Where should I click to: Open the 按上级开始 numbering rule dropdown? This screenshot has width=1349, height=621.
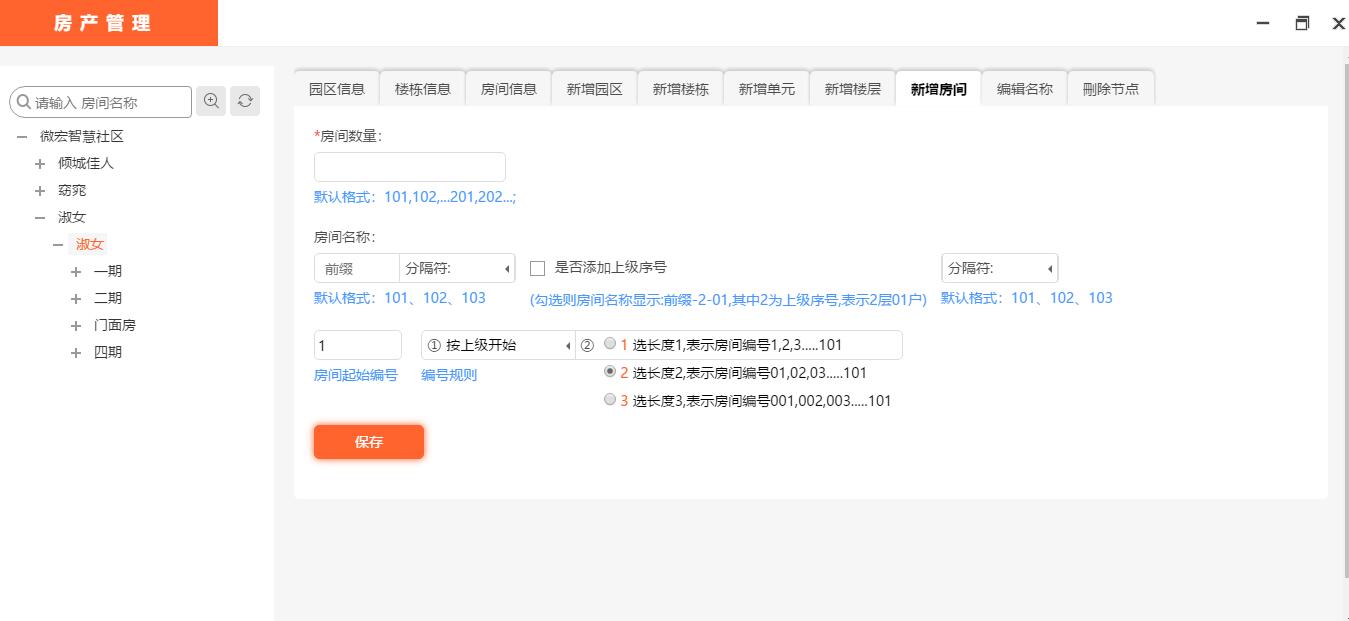pyautogui.click(x=499, y=345)
